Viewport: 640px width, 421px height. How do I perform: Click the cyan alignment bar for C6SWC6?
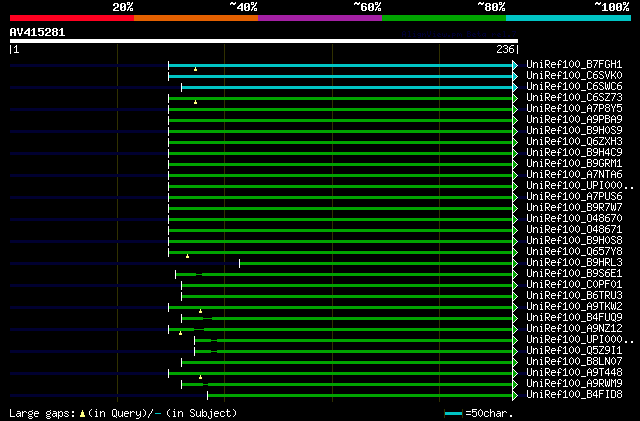(x=347, y=87)
